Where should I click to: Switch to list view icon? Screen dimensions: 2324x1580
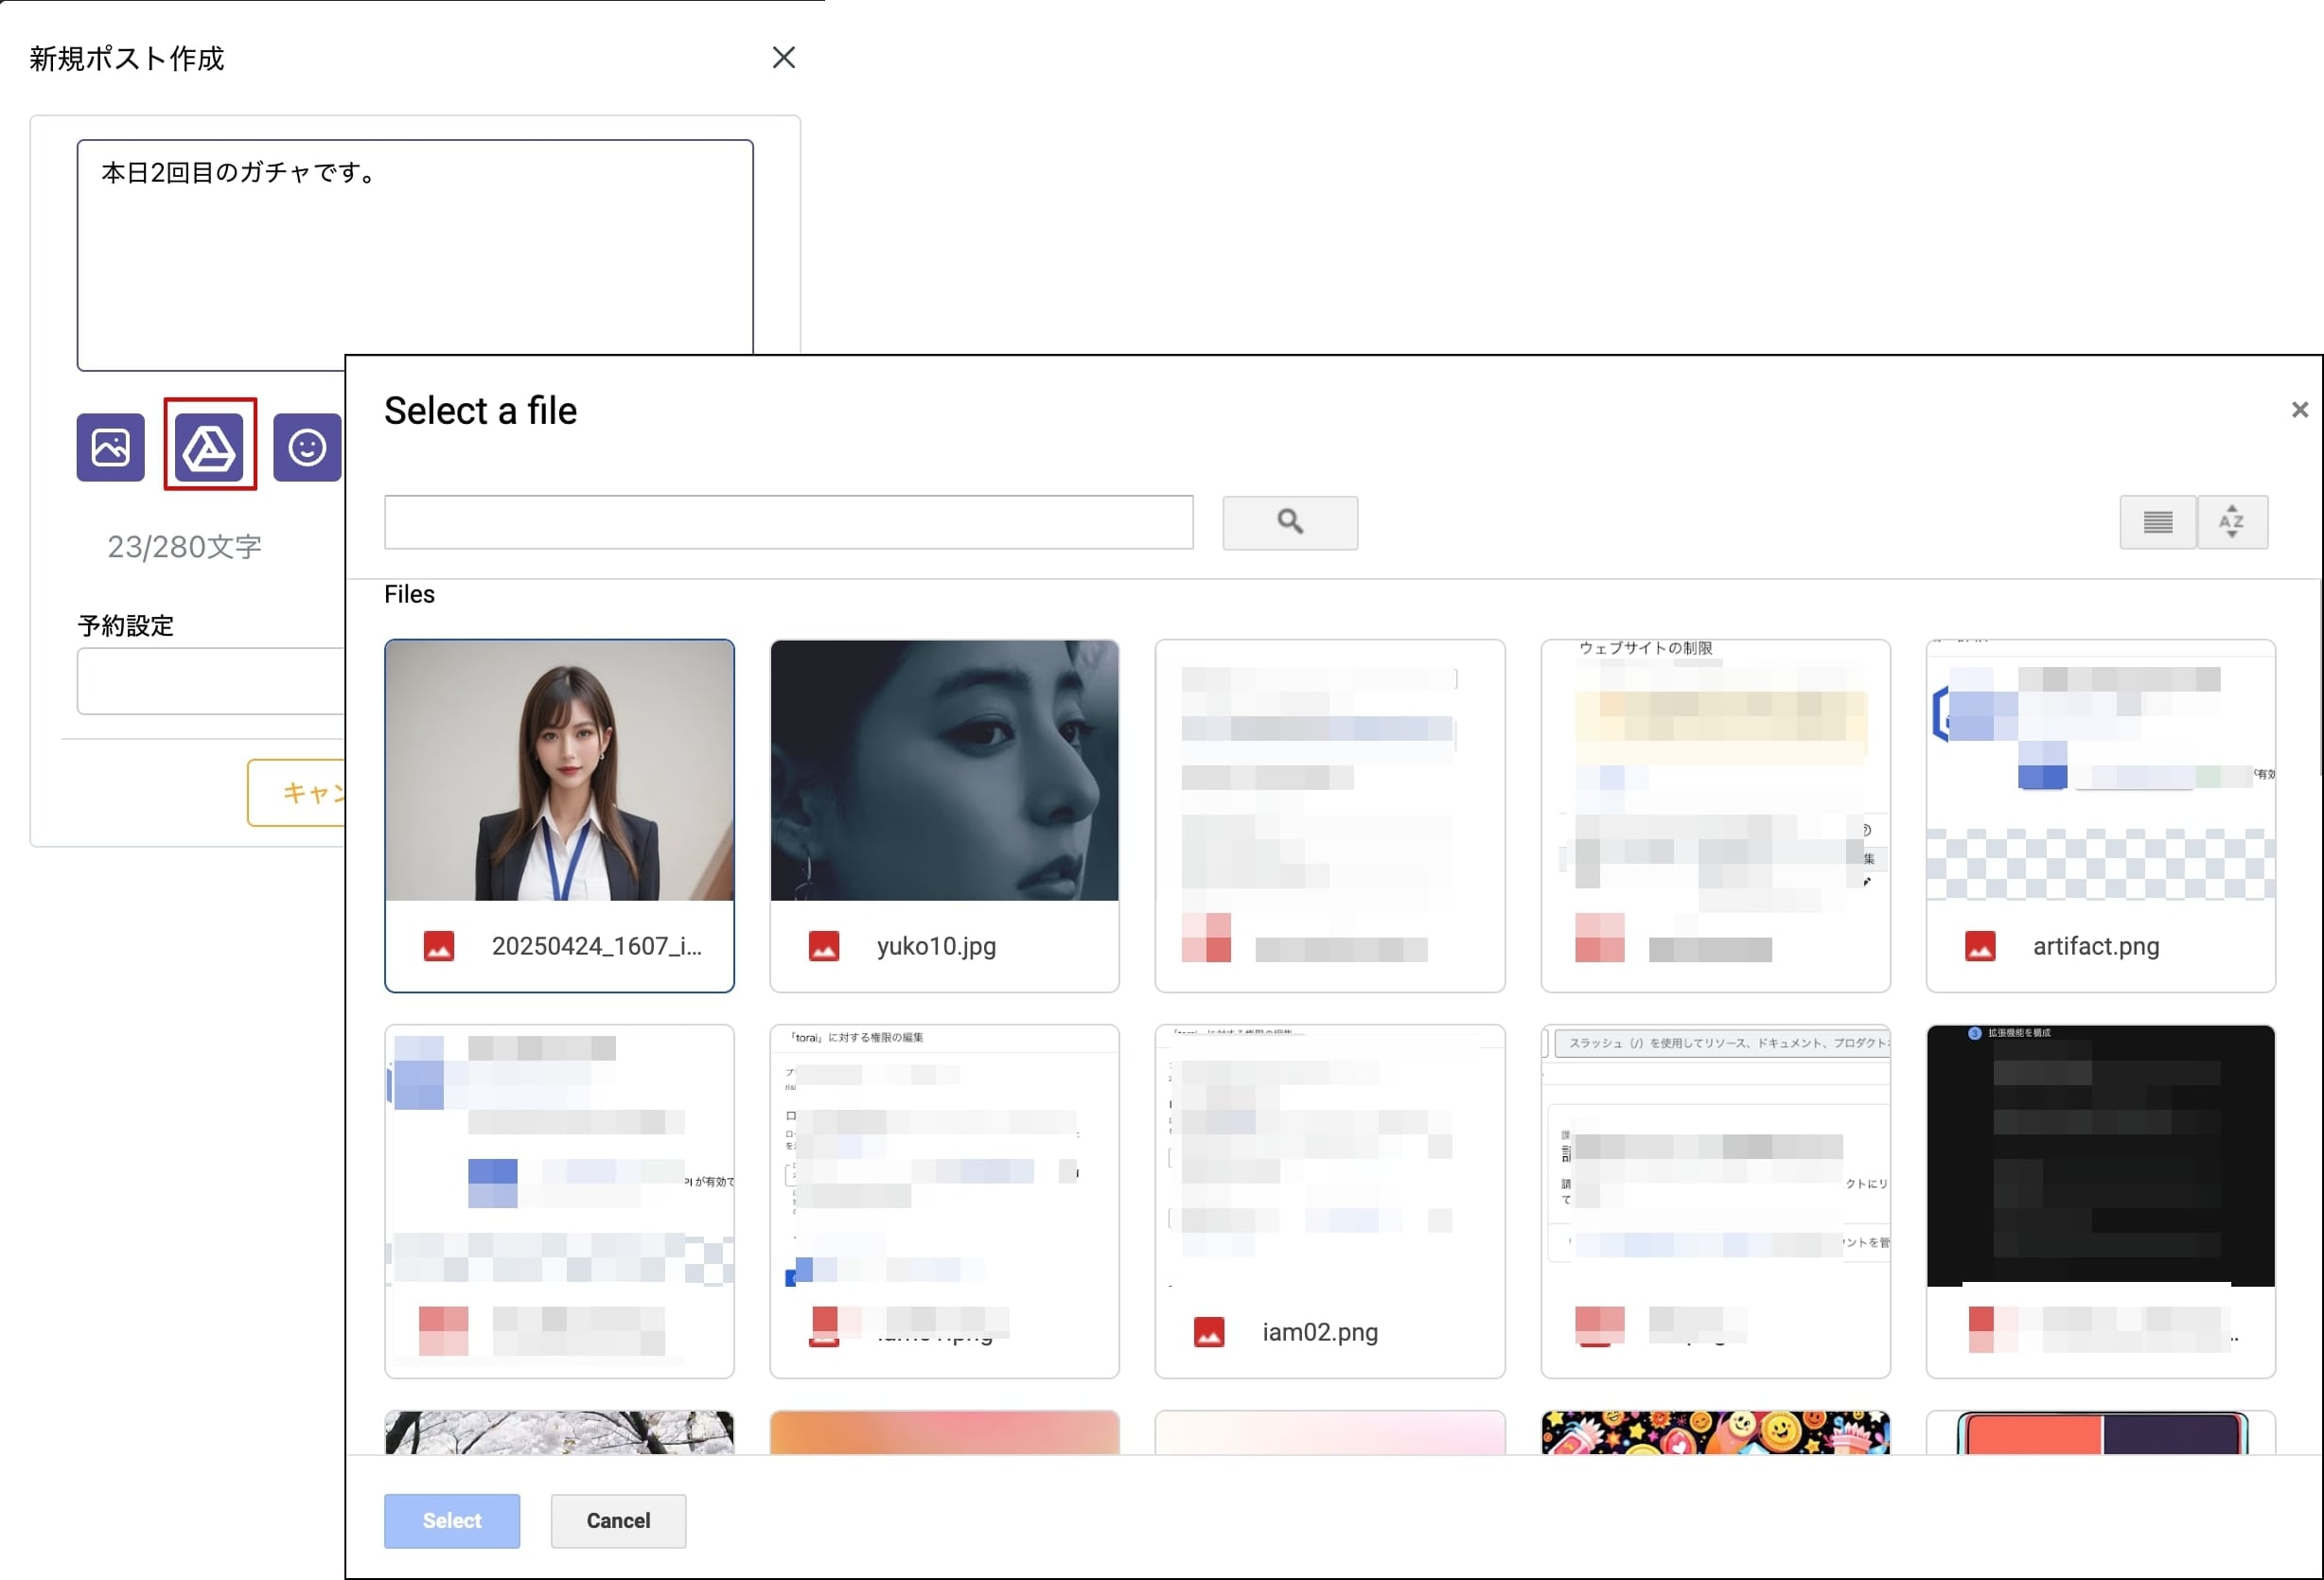coord(2157,522)
